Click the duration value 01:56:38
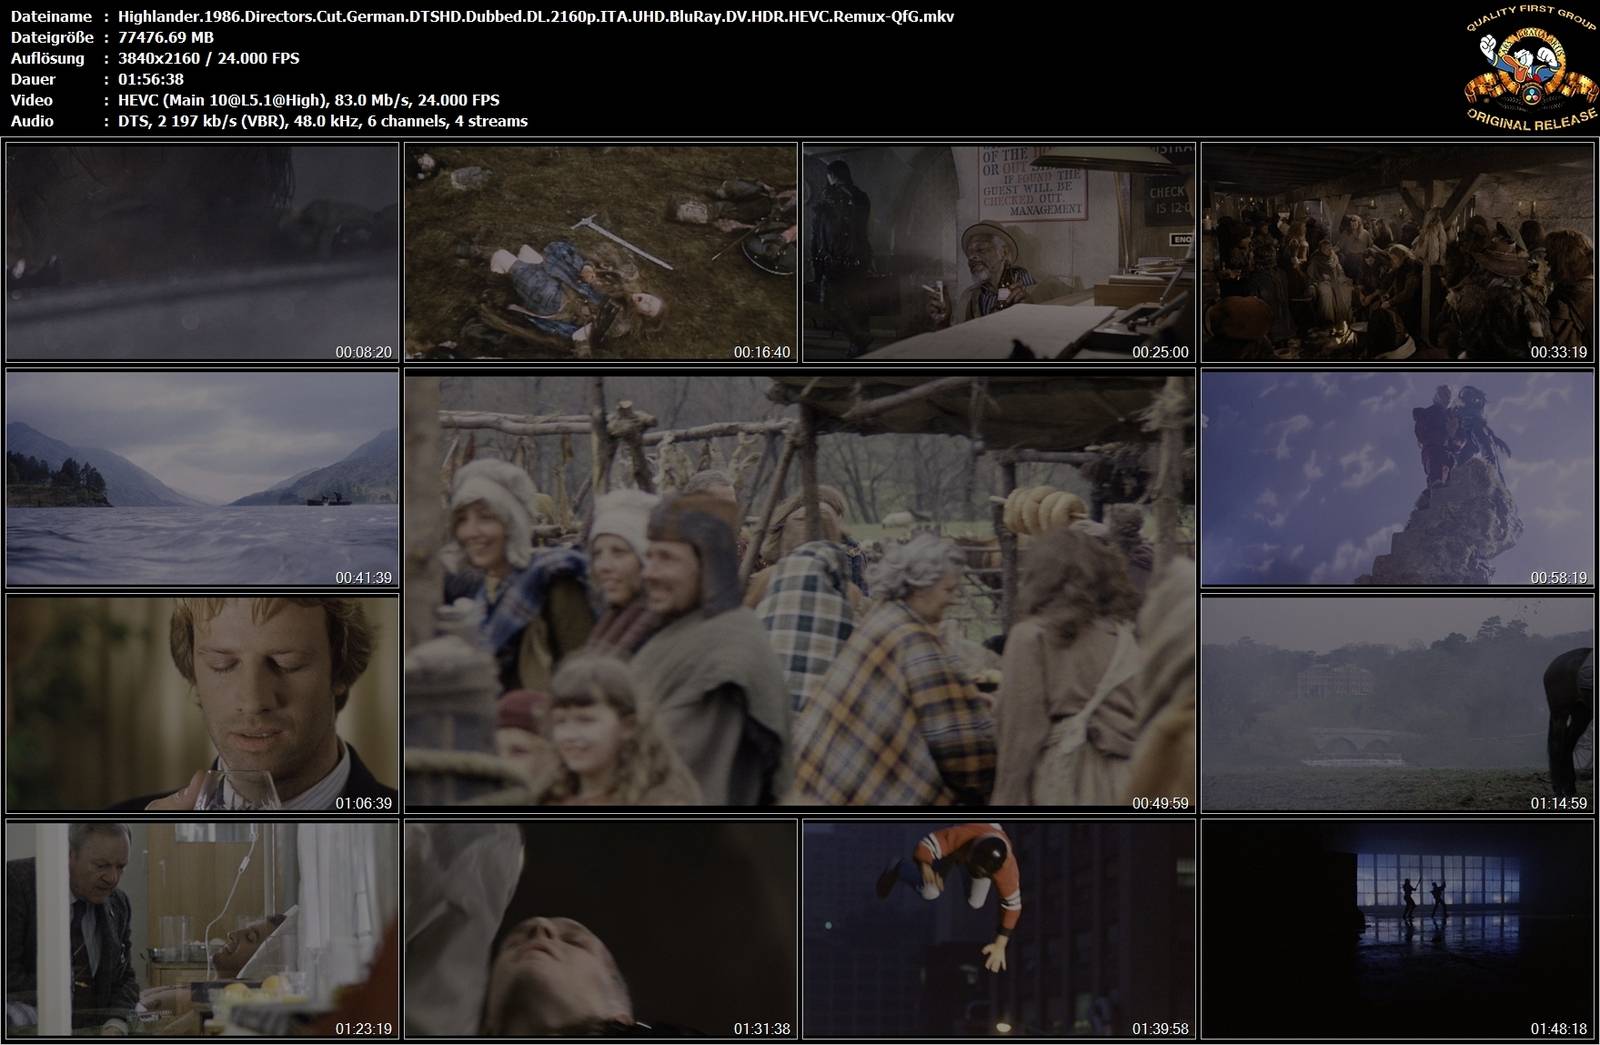 [151, 79]
